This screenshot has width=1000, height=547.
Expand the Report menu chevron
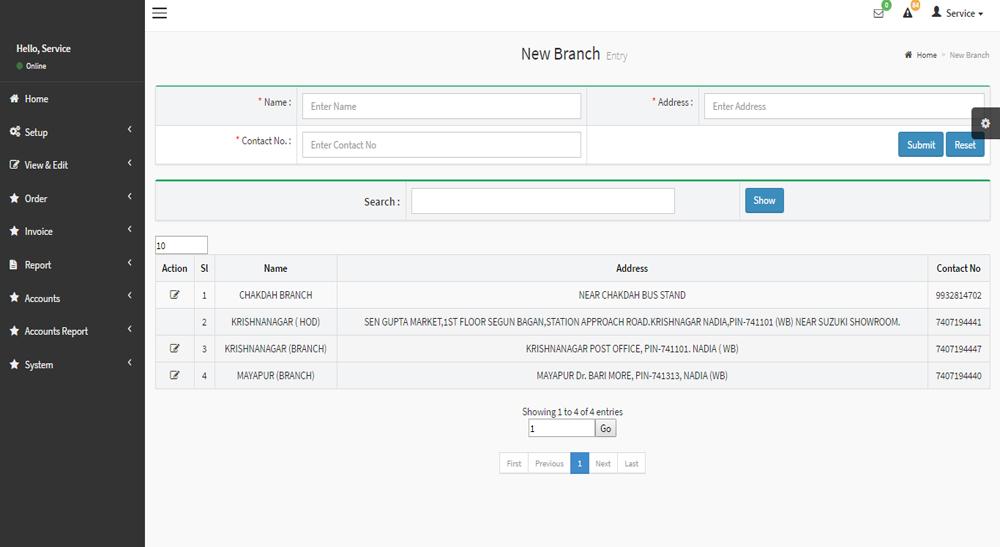pyautogui.click(x=129, y=263)
